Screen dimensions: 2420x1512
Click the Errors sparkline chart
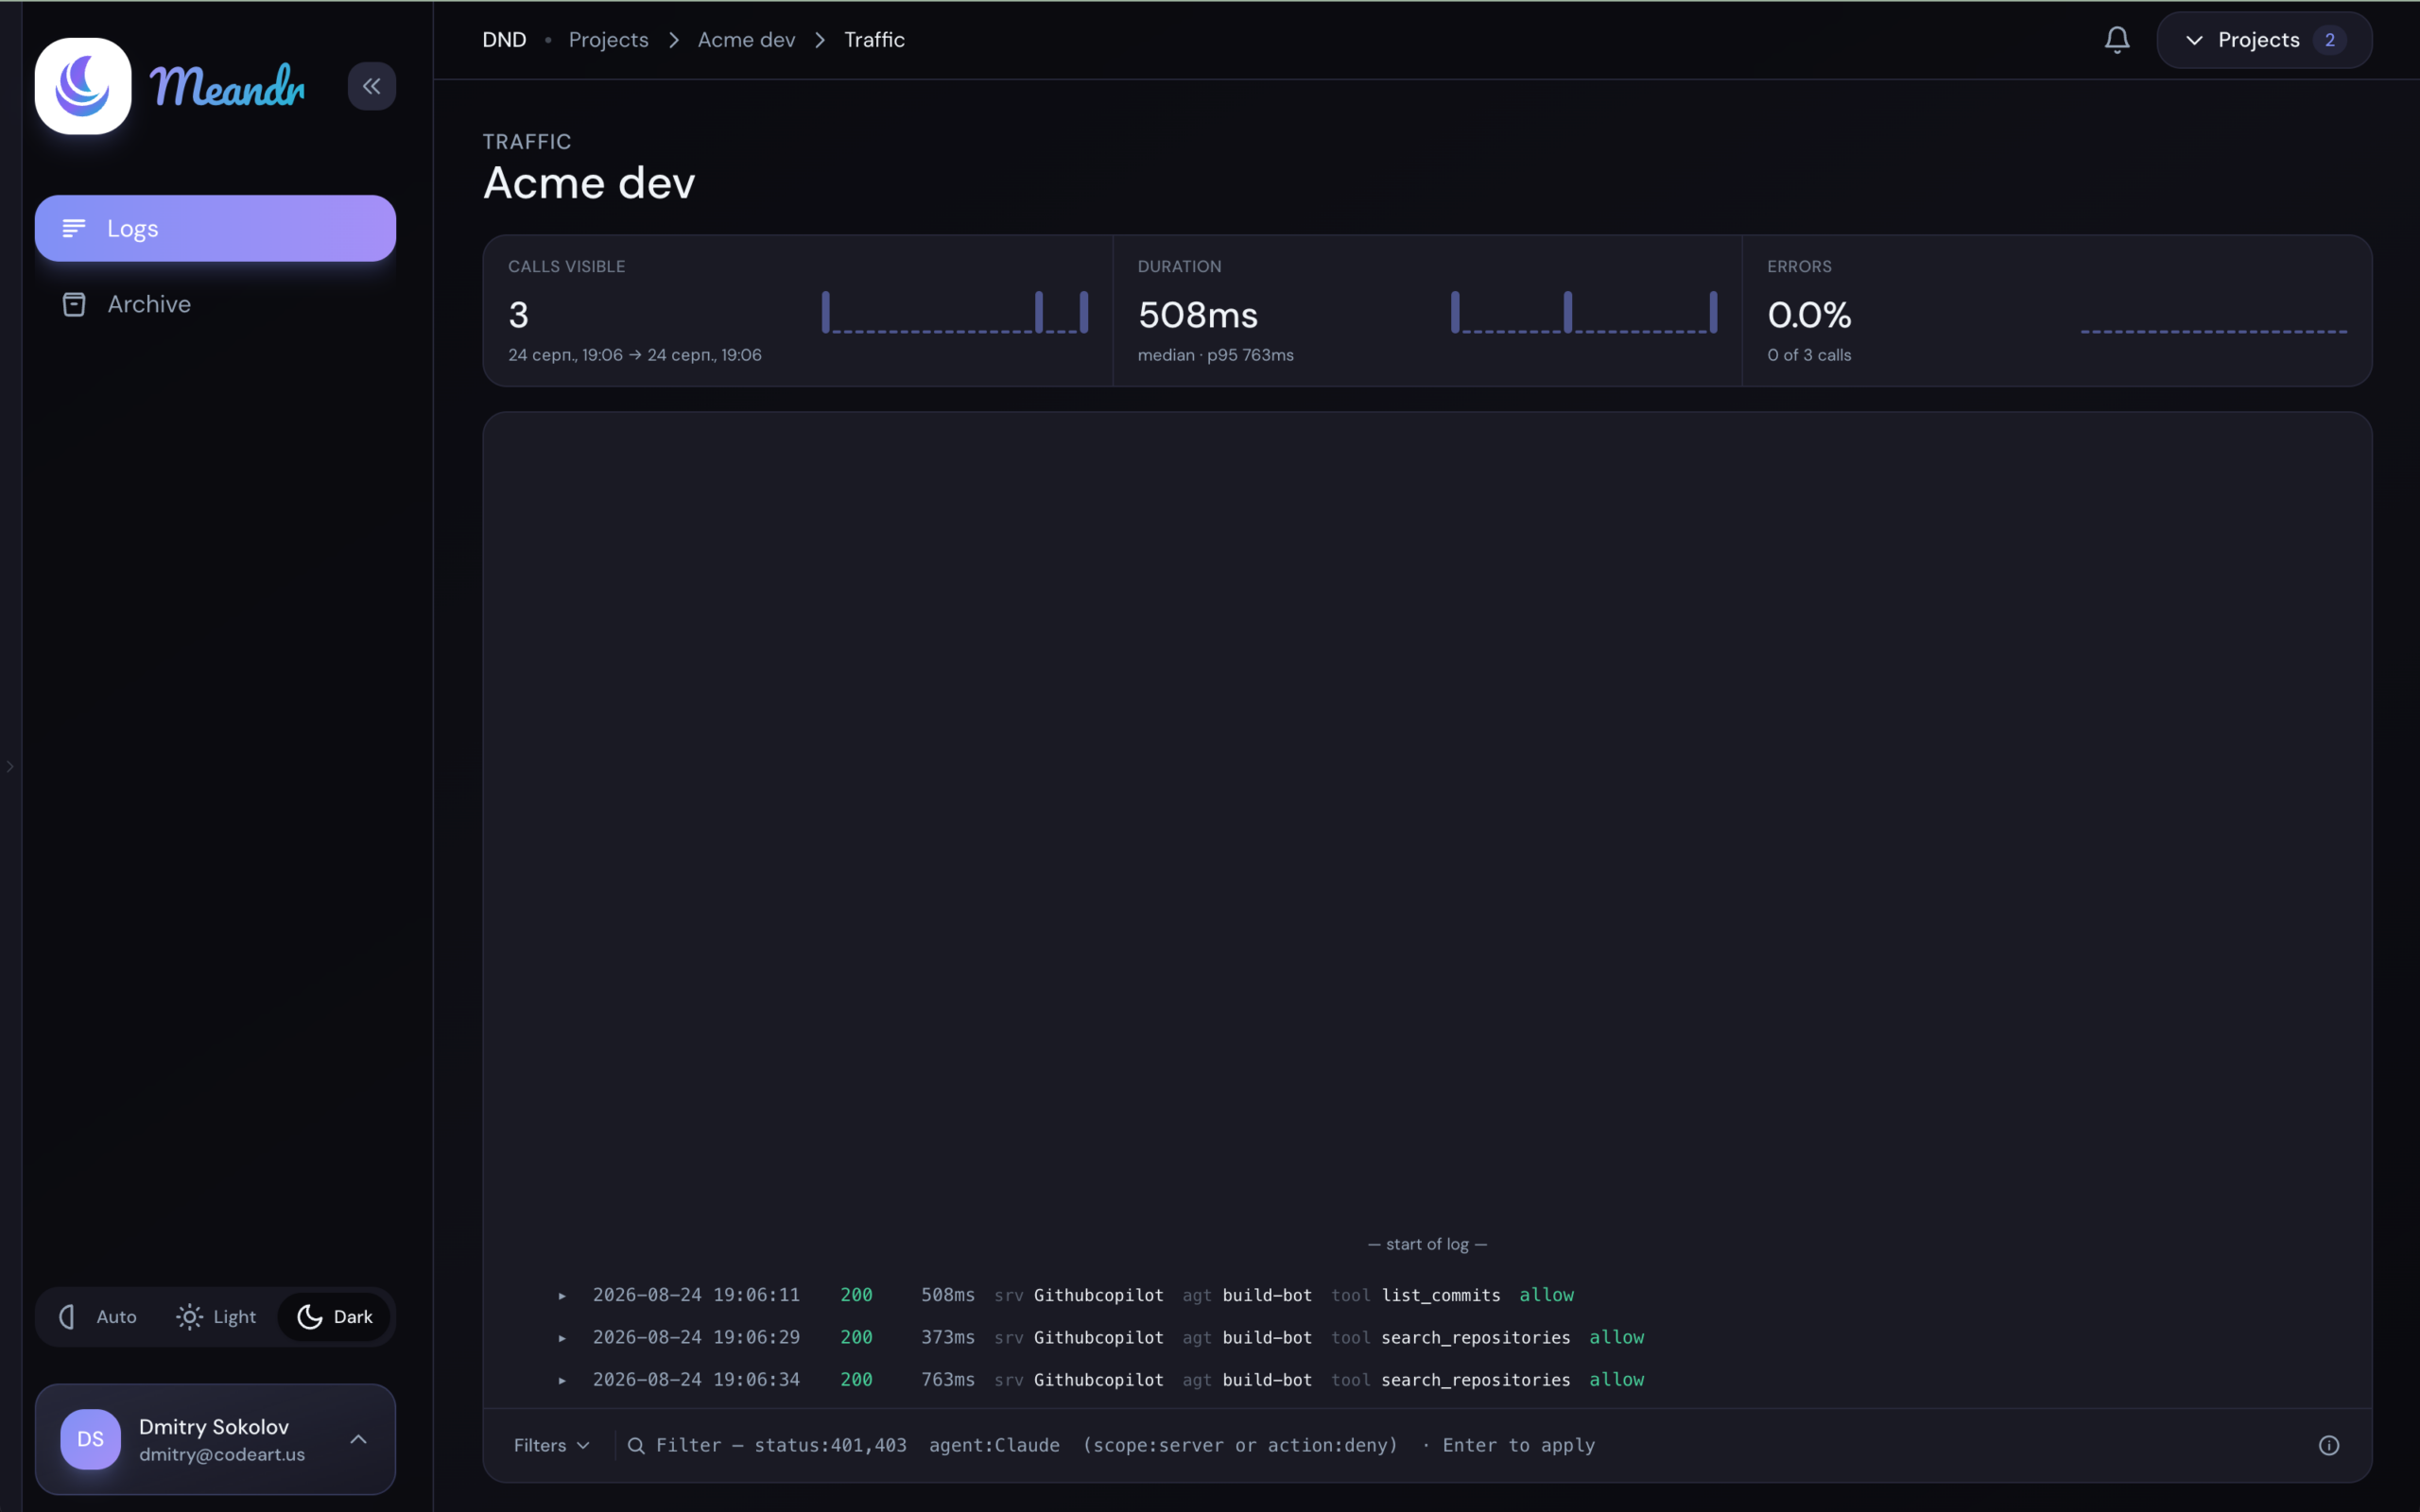(x=2213, y=330)
